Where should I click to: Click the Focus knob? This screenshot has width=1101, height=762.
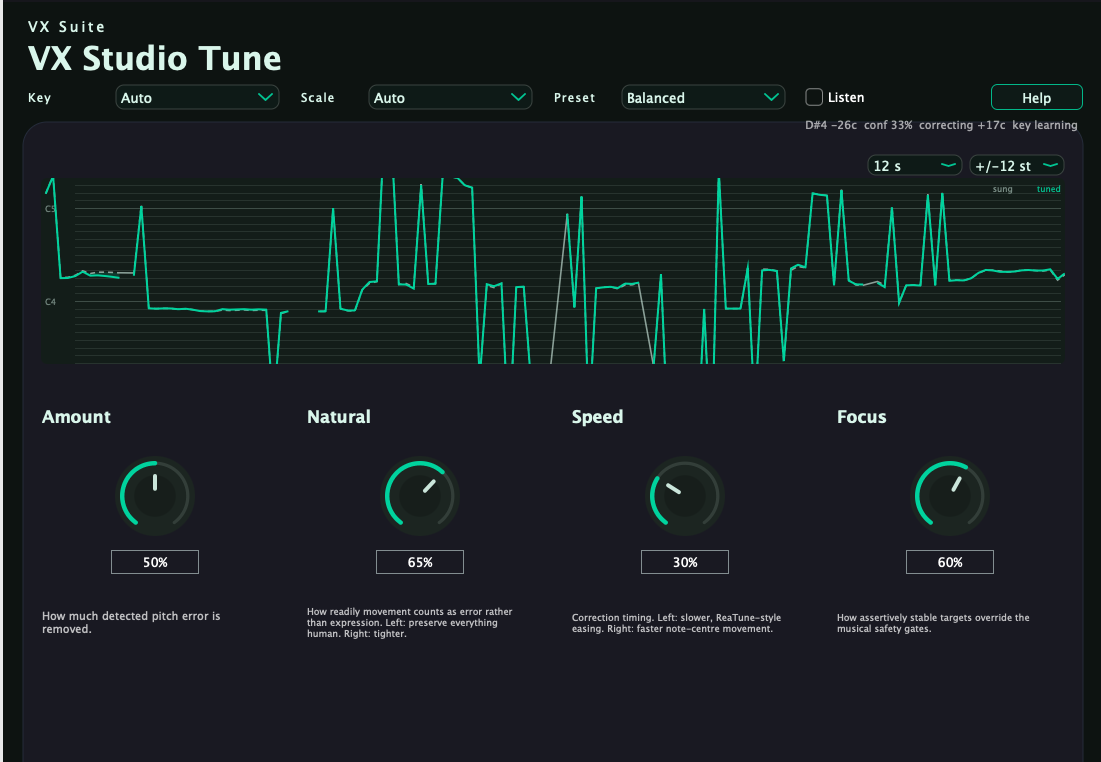pos(950,495)
